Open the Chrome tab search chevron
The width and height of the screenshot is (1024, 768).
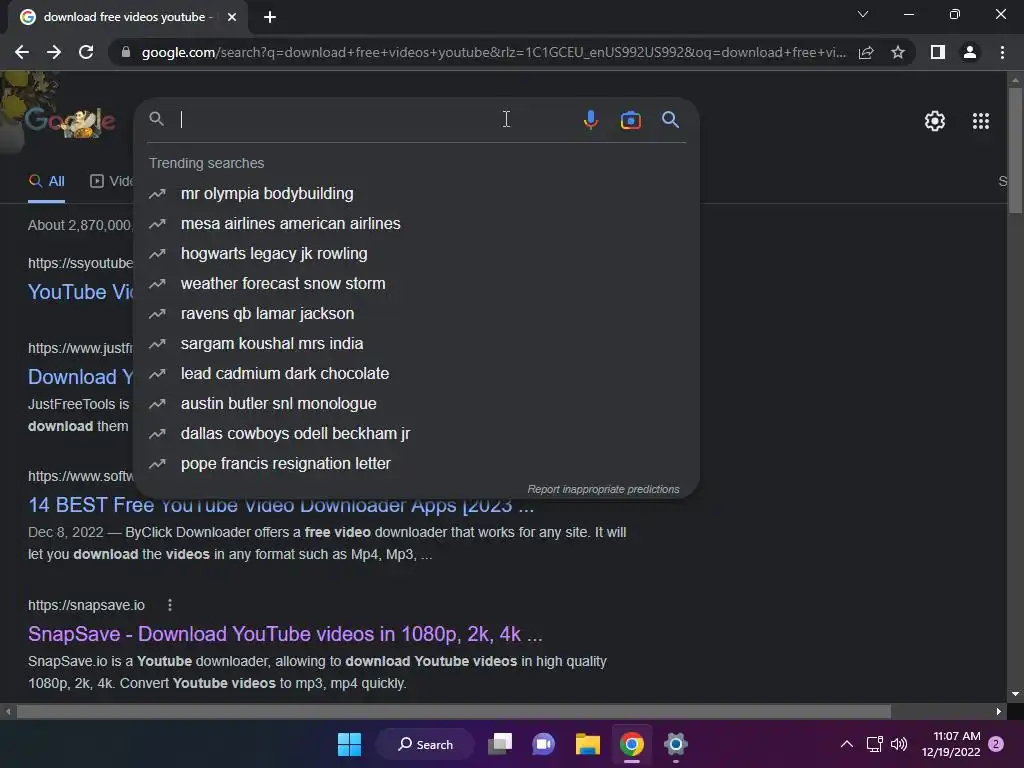tap(863, 14)
